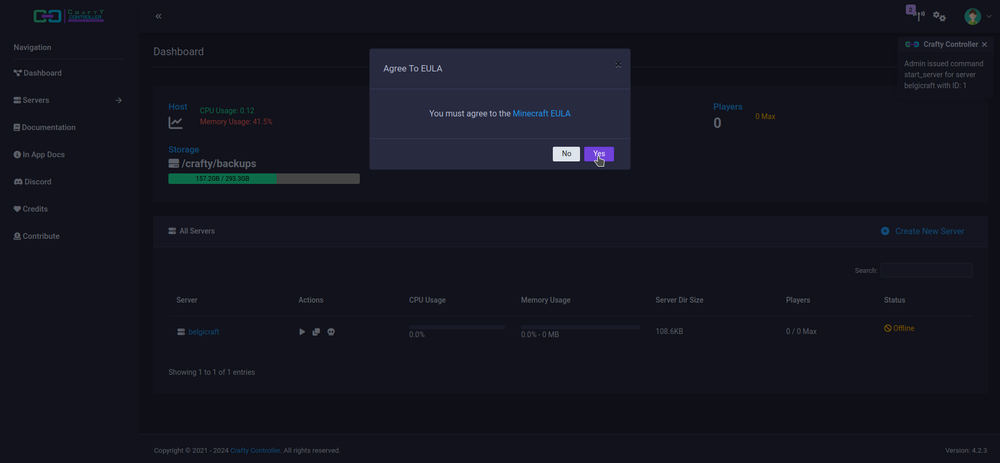
Task: Close the Agree To EULA dialog
Action: [618, 64]
